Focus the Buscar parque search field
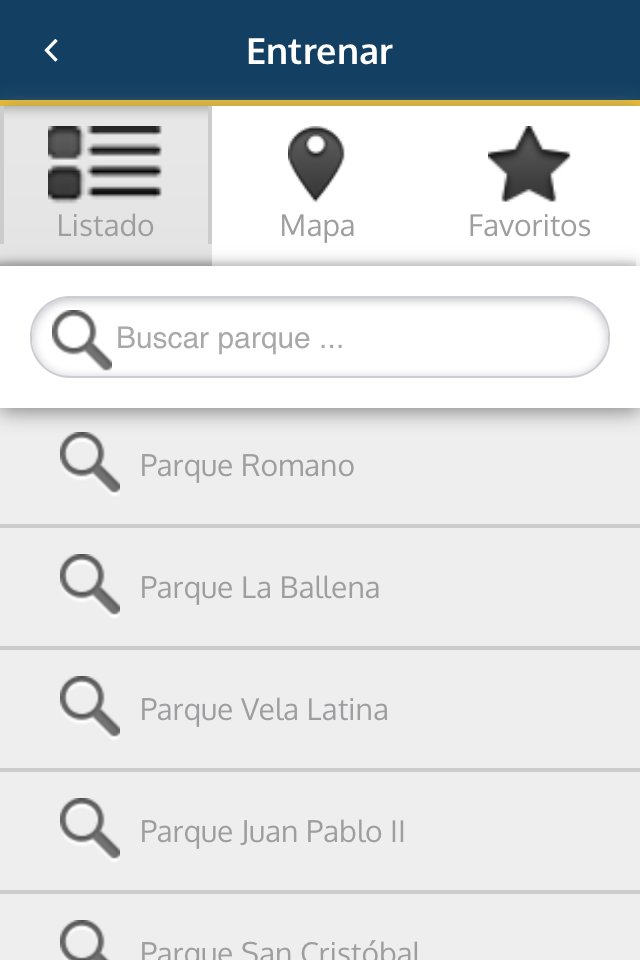The width and height of the screenshot is (640, 960). coord(320,337)
